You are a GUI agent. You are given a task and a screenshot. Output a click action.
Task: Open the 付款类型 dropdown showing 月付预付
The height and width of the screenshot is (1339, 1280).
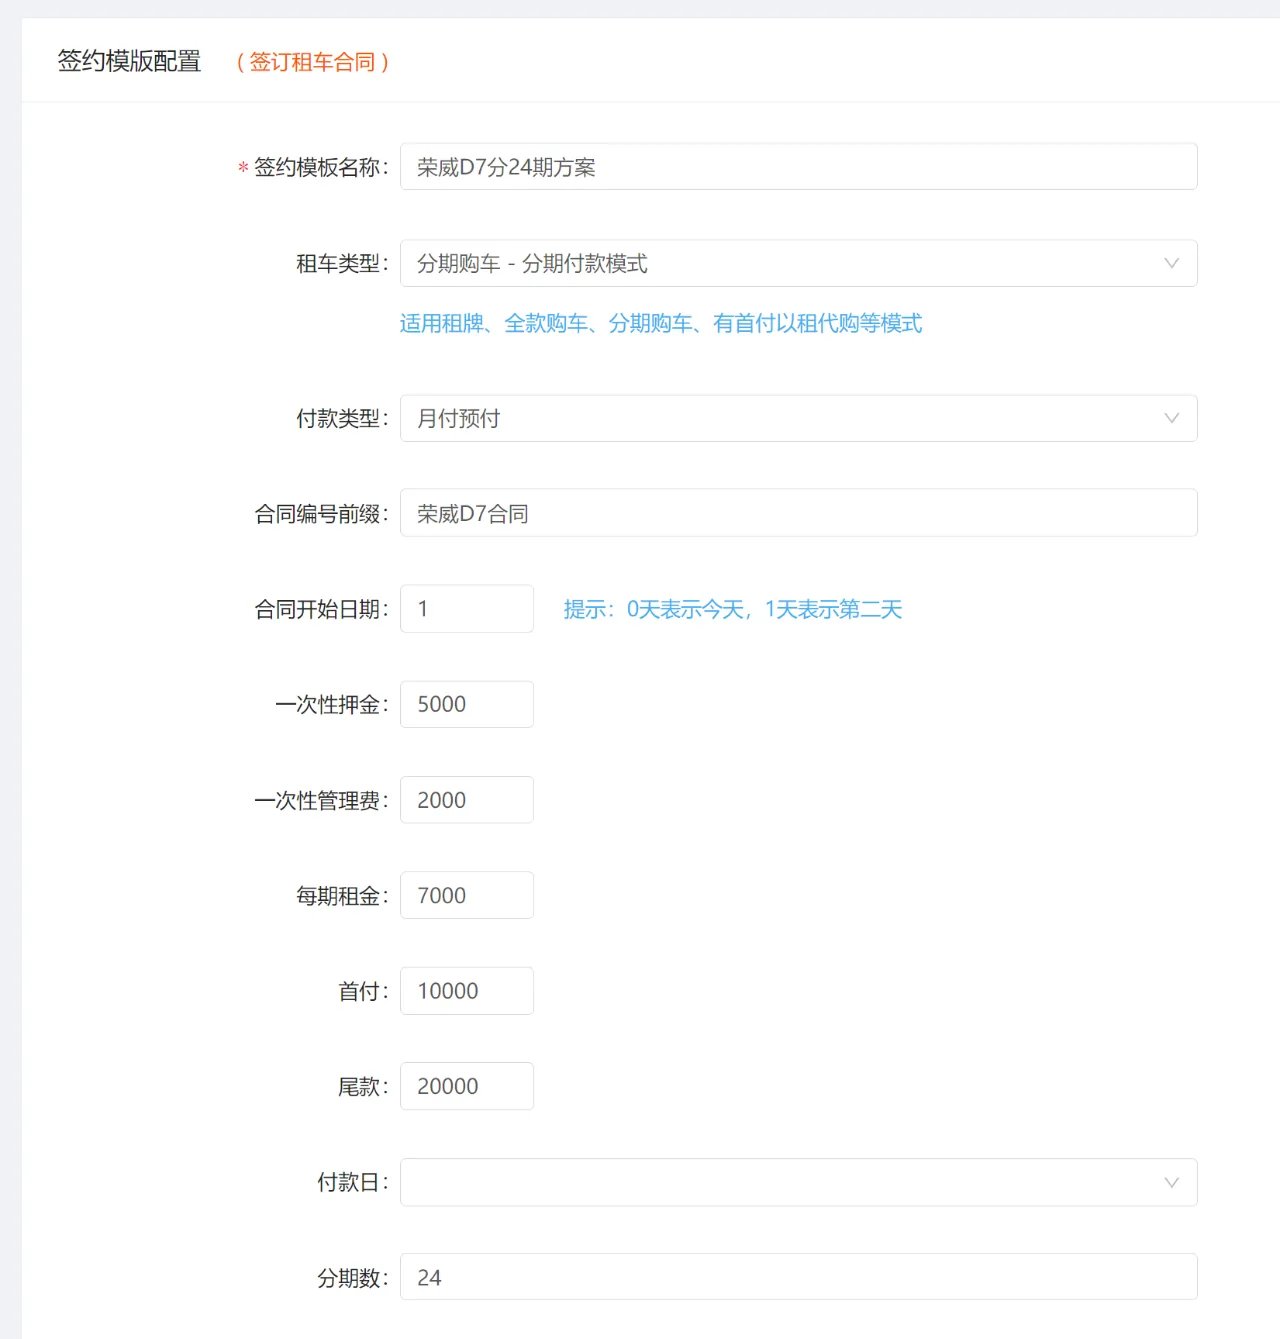798,418
